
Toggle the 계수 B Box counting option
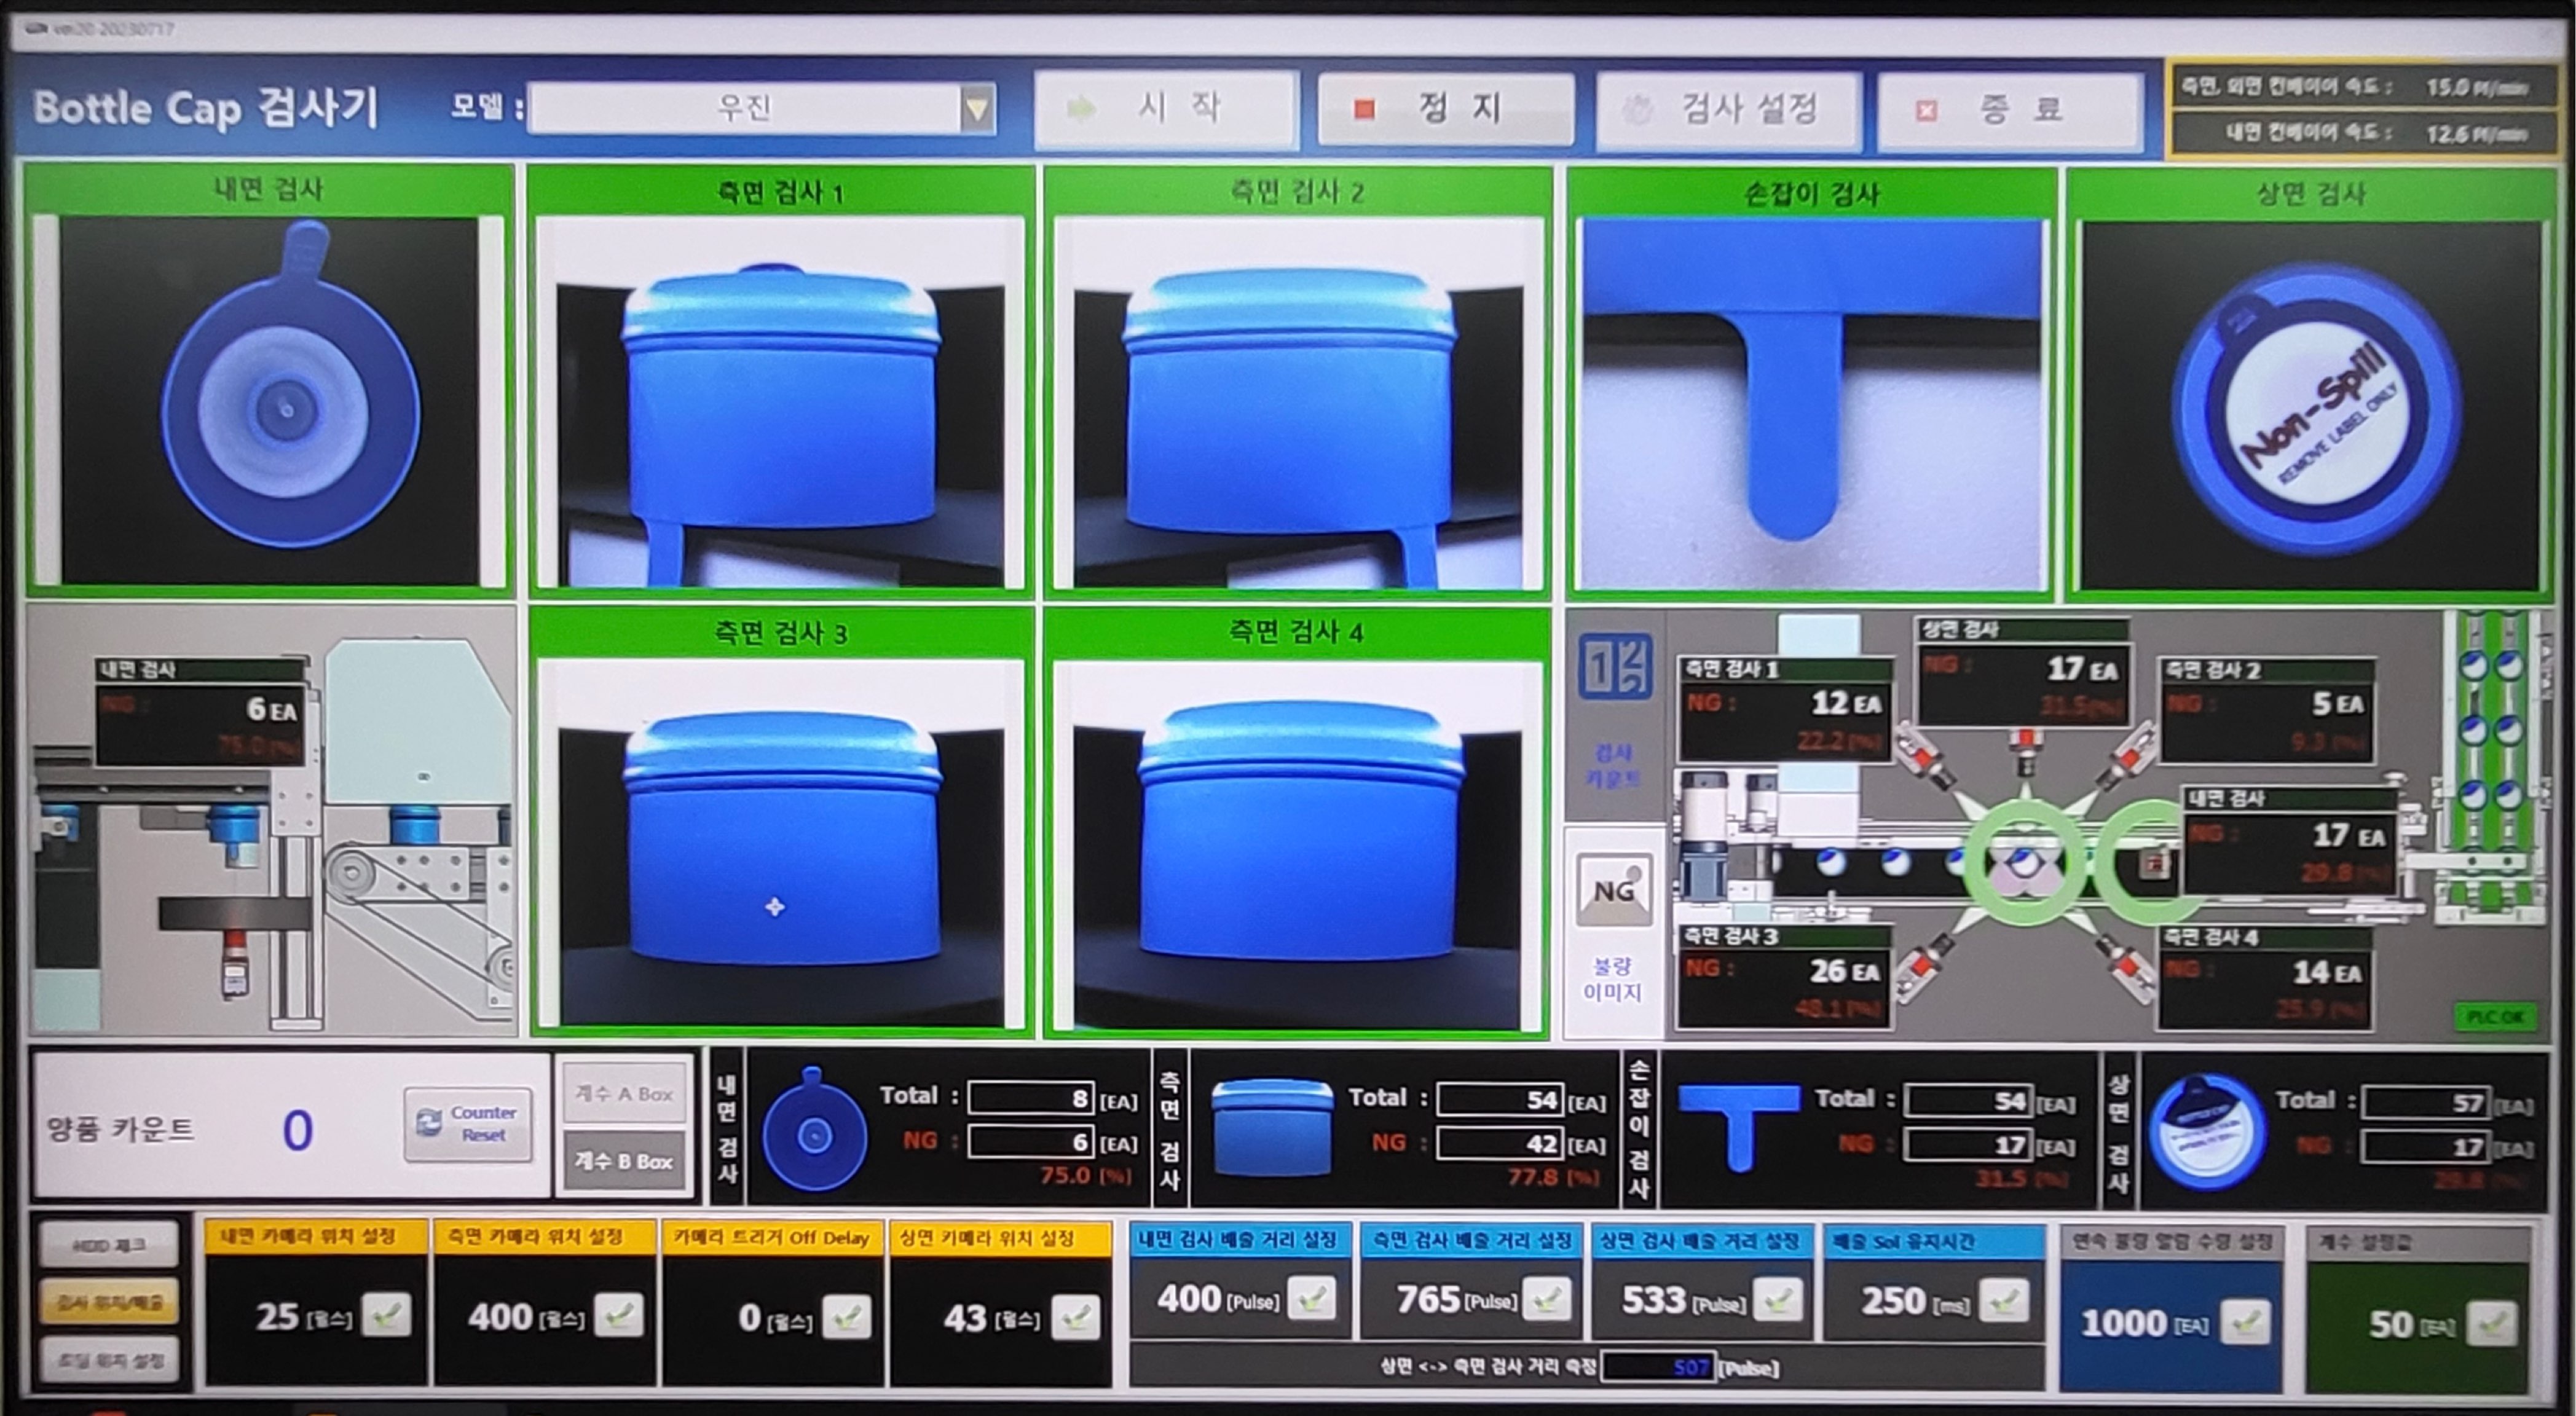click(624, 1160)
